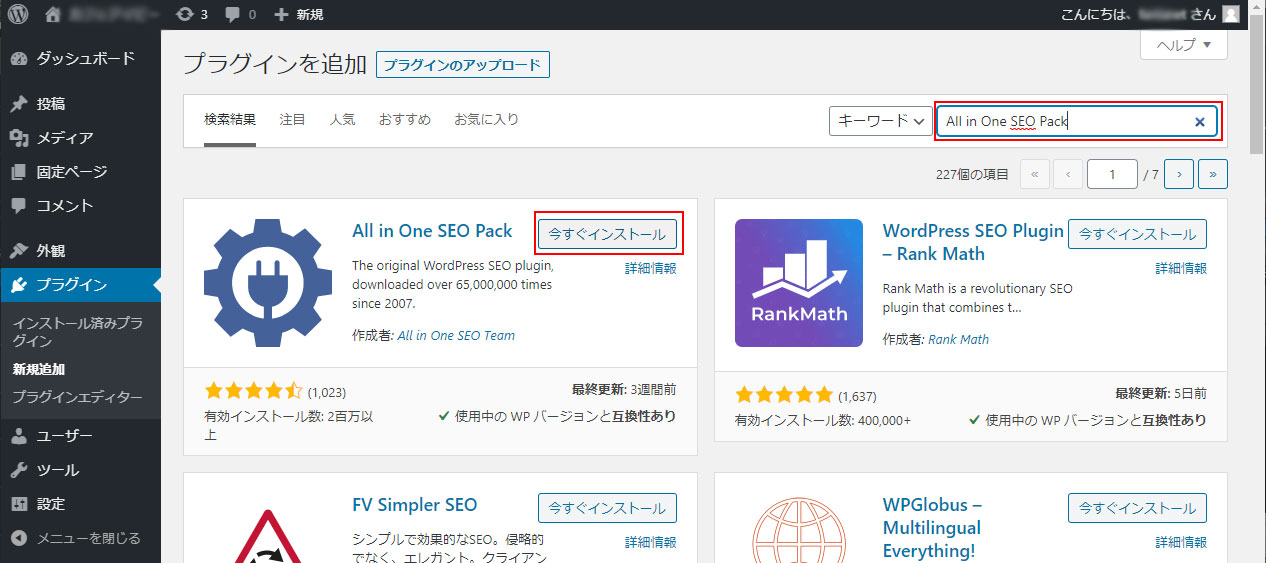Screen dimensions: 1266x563
Task: Open 詳細情報 for WPGlobus
Action: pos(1181,542)
